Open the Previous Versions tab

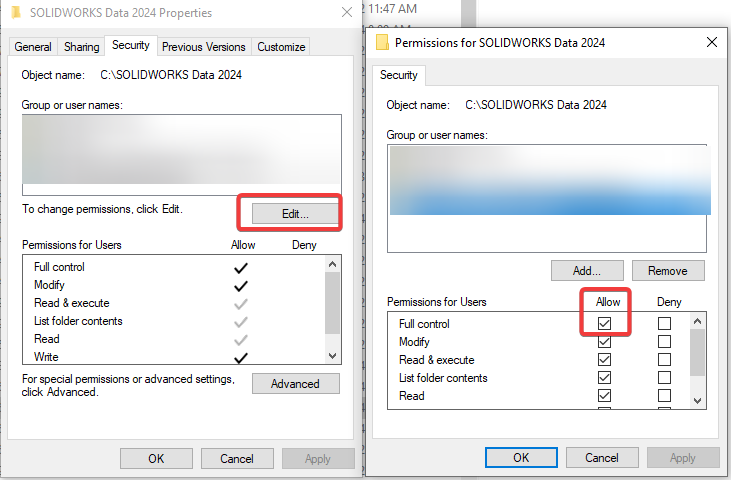click(204, 47)
